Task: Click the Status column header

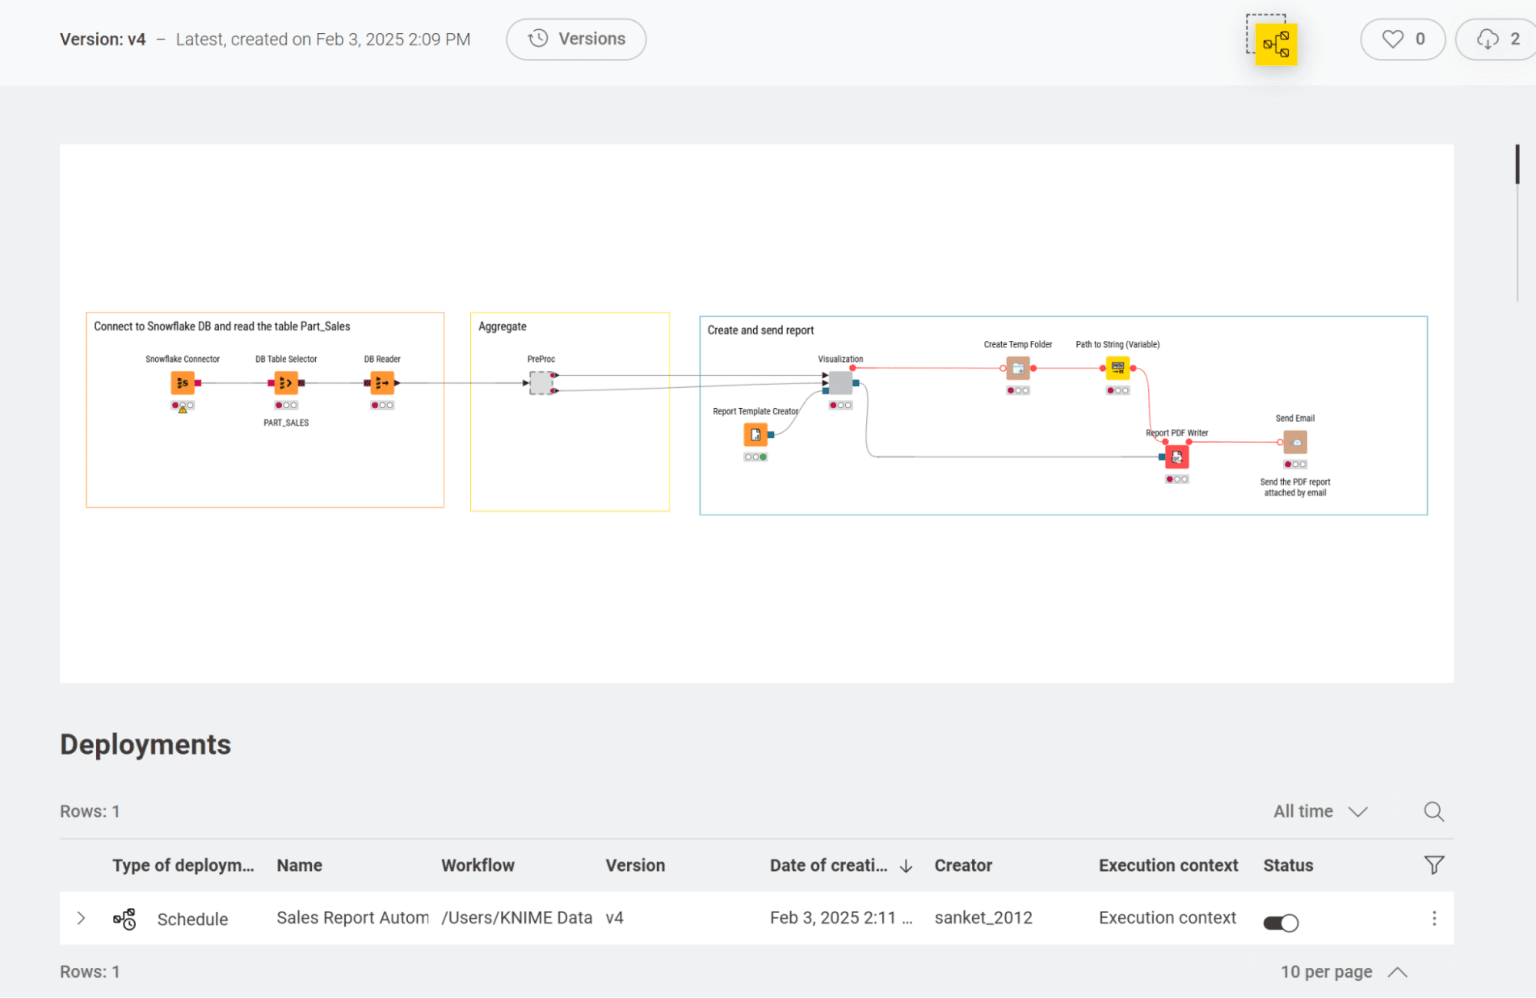Action: [1288, 866]
